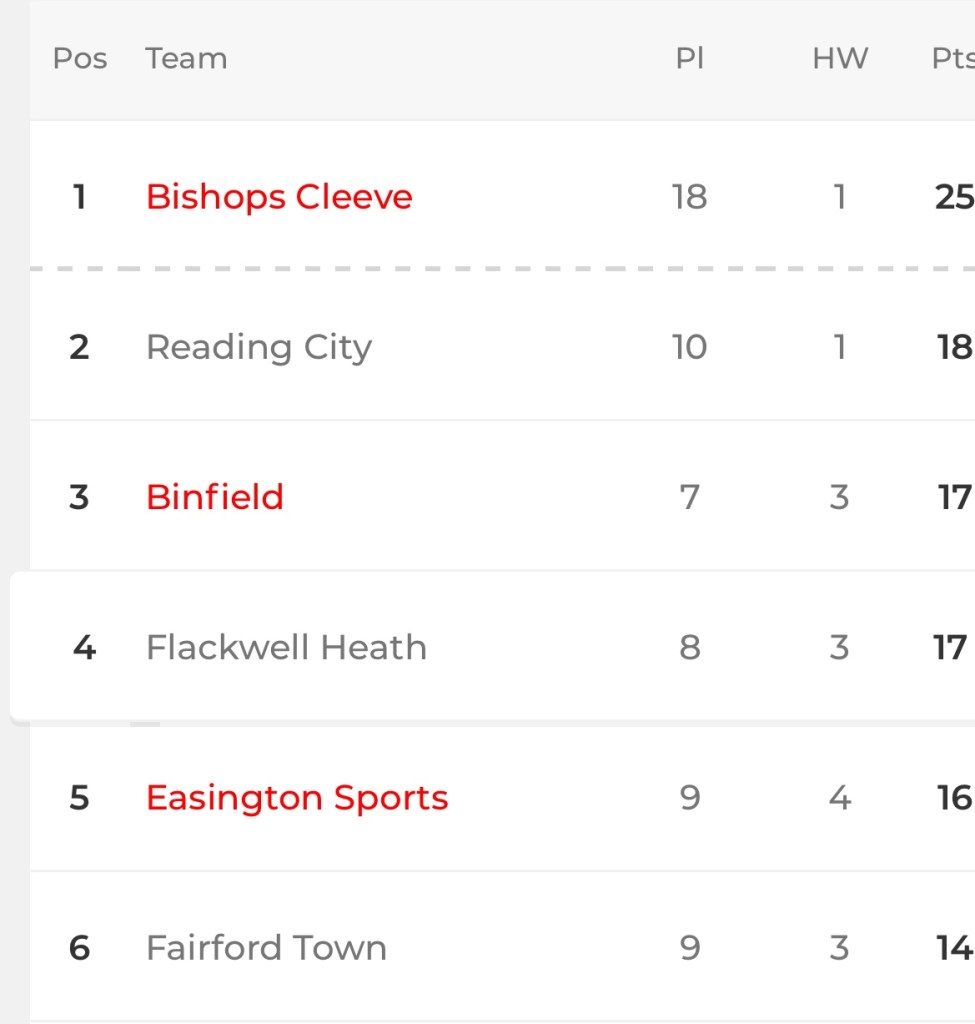Screen dimensions: 975x1024
Task: Click Reading City's played value 10
Action: [x=690, y=347]
